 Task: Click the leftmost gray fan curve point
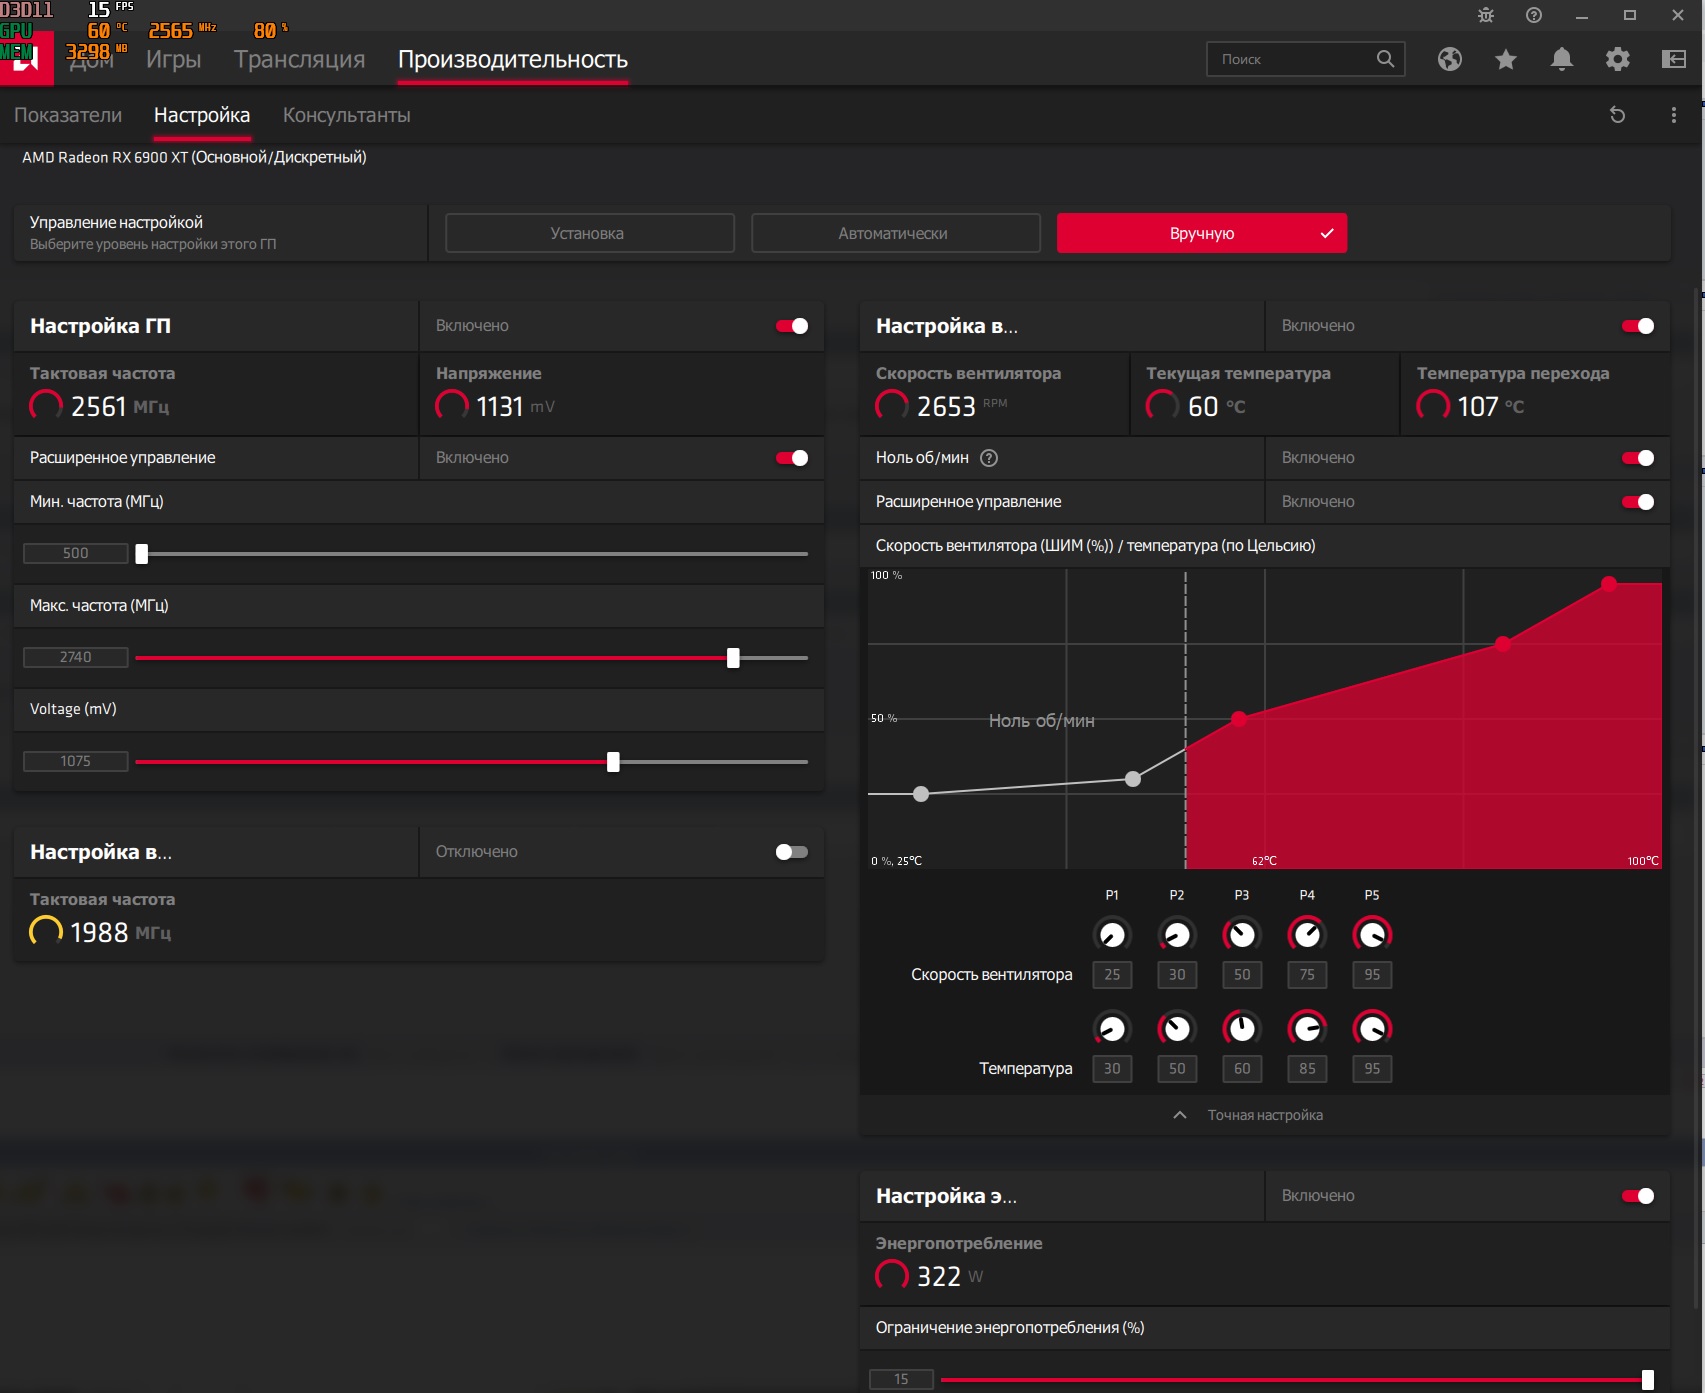point(921,794)
